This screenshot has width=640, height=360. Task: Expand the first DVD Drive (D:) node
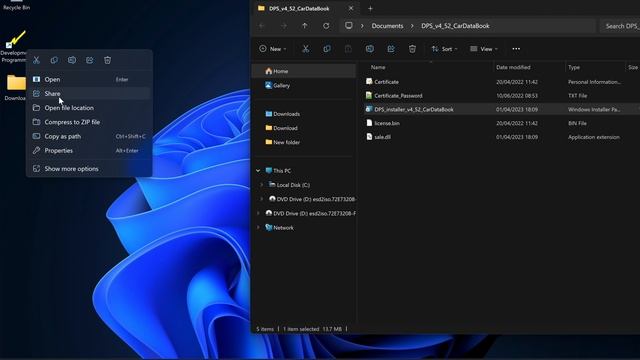click(x=262, y=199)
